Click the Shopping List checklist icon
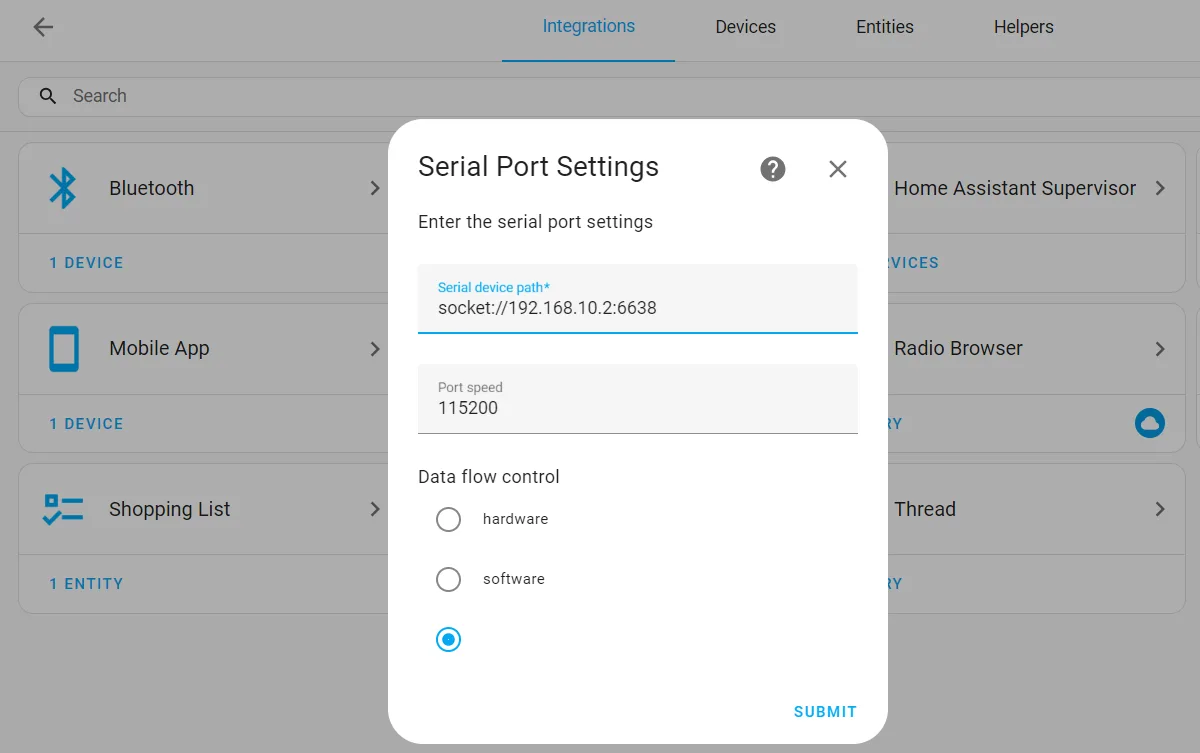 63,509
